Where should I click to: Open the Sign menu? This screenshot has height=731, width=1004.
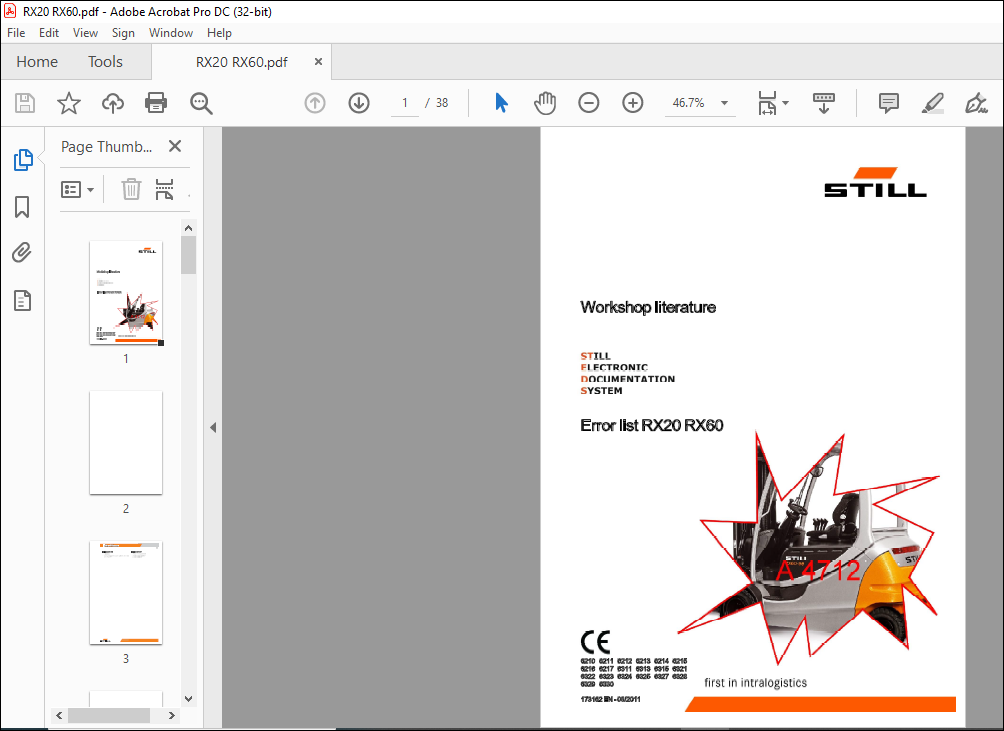[x=123, y=33]
